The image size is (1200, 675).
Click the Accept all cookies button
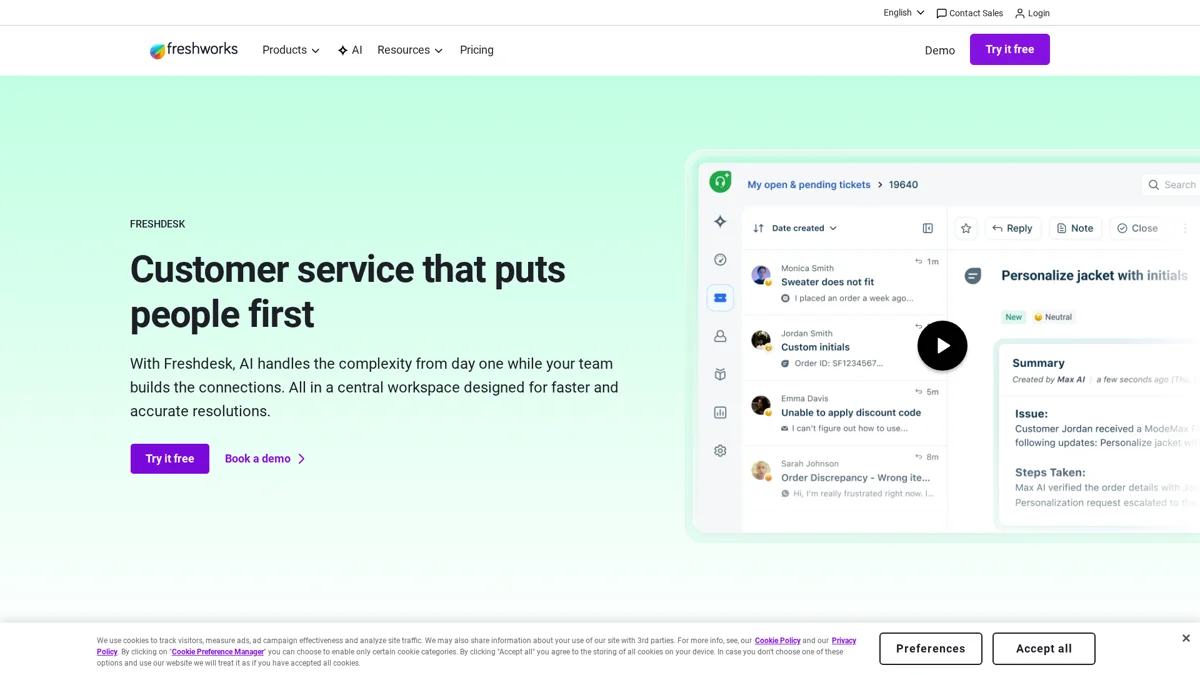tap(1044, 649)
